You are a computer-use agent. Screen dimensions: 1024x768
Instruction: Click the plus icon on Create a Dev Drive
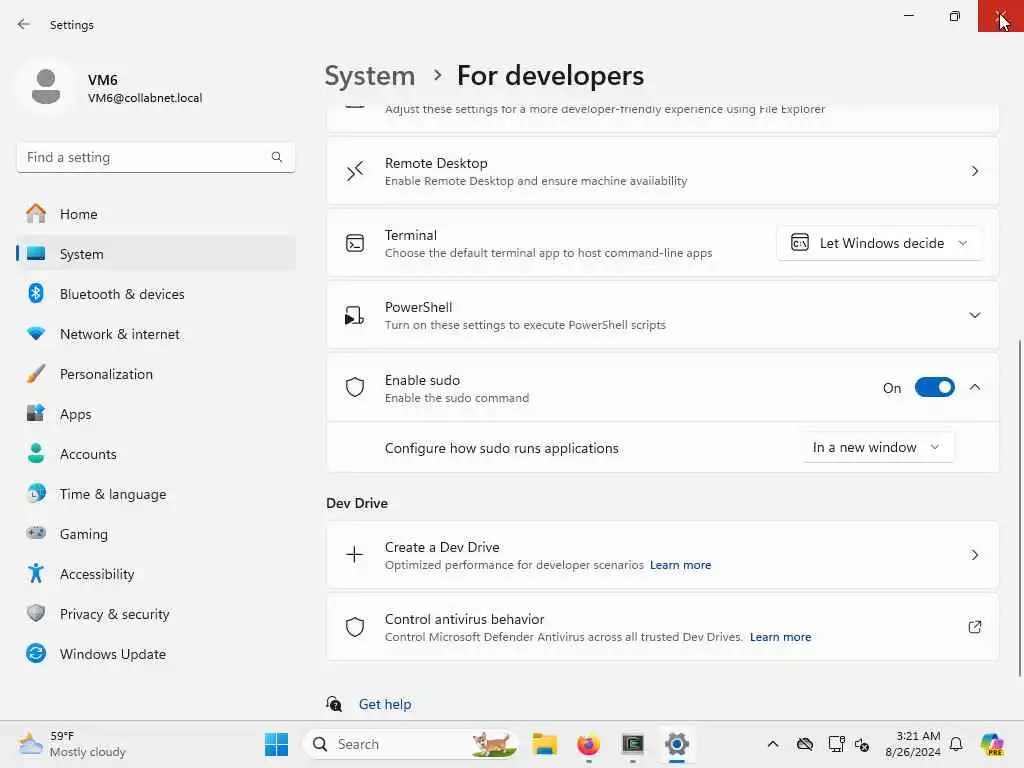355,554
